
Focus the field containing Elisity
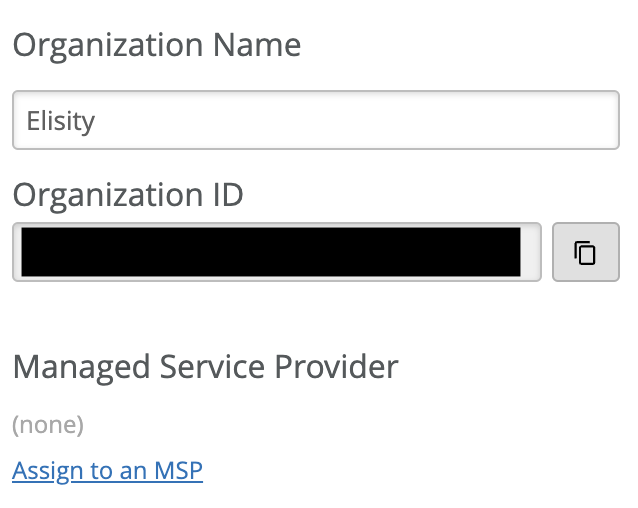(316, 121)
